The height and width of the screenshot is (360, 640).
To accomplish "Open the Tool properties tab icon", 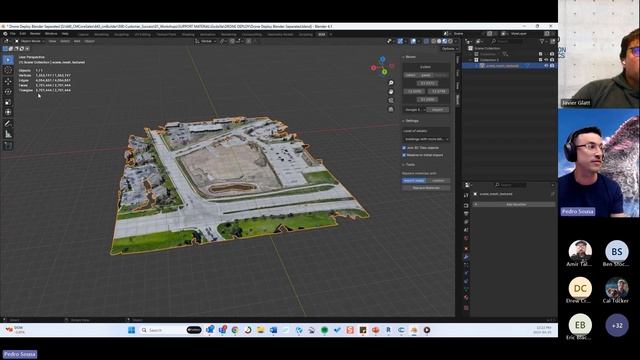I will [466, 196].
